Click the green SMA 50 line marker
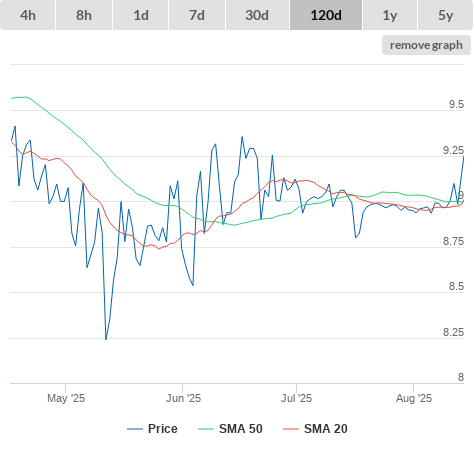 click(206, 429)
